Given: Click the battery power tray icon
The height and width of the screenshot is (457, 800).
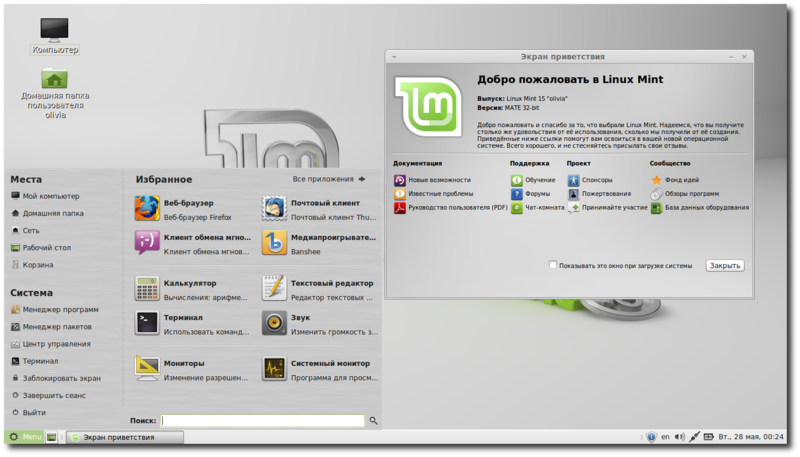Looking at the screenshot, I should click(709, 437).
